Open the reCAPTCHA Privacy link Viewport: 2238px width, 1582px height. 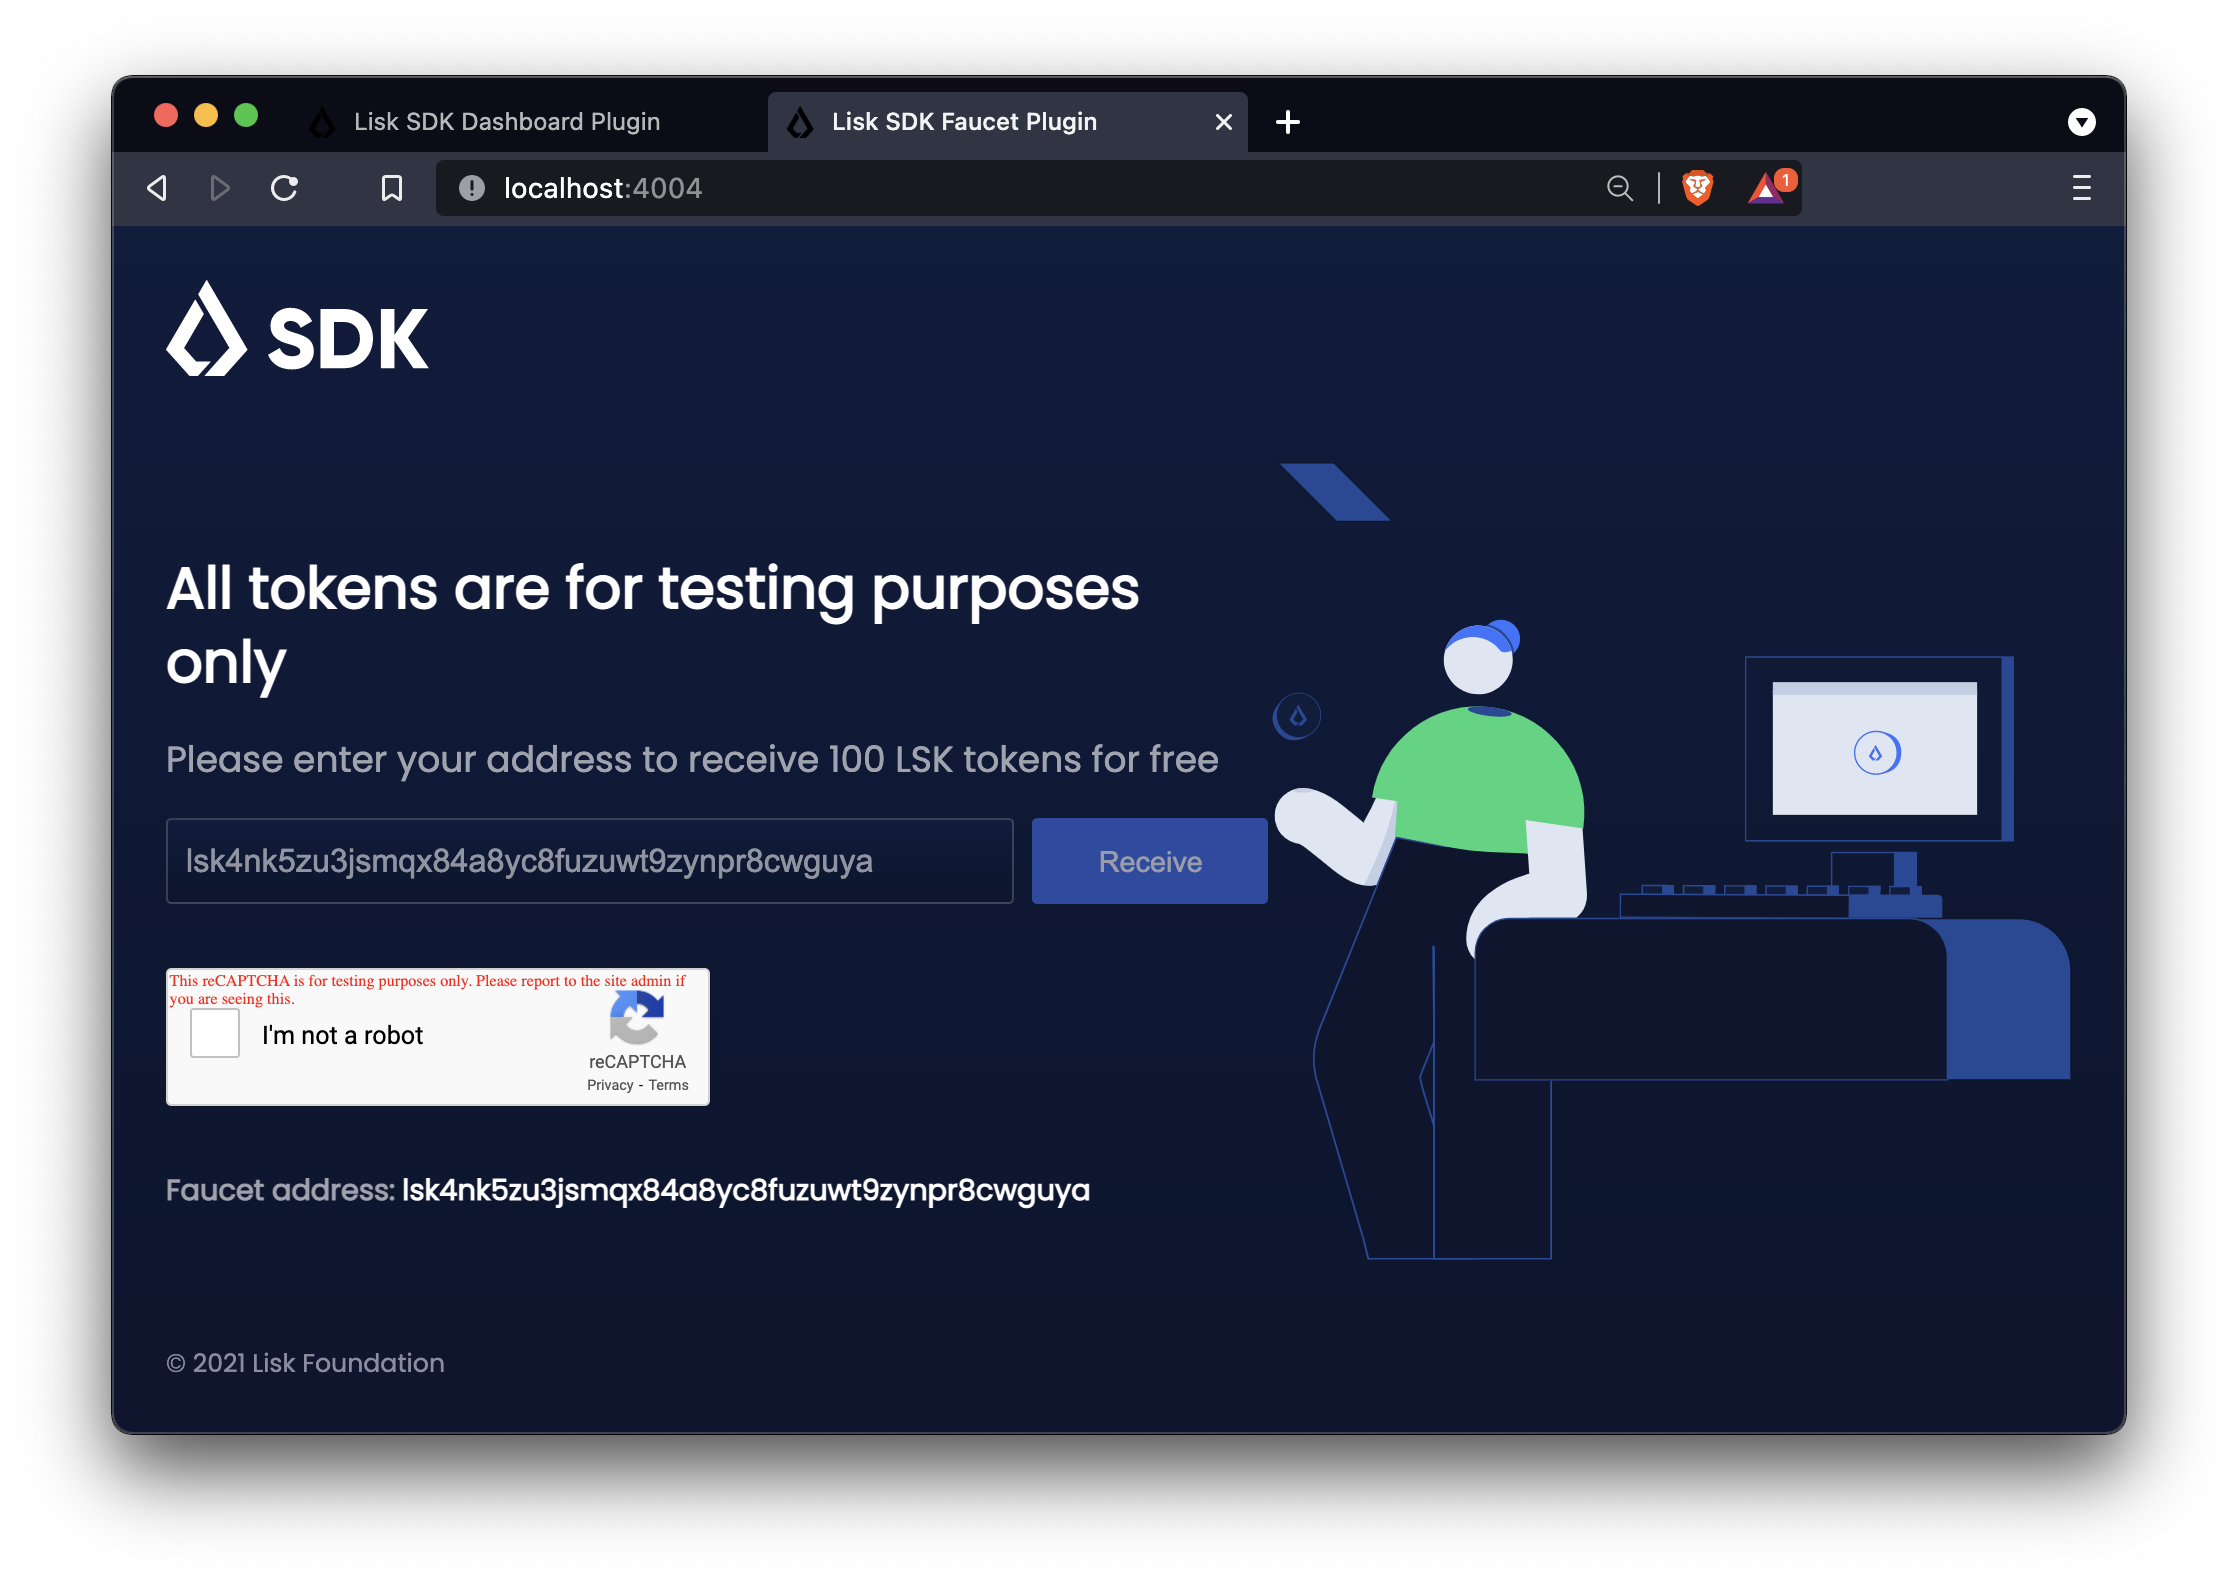[x=610, y=1085]
